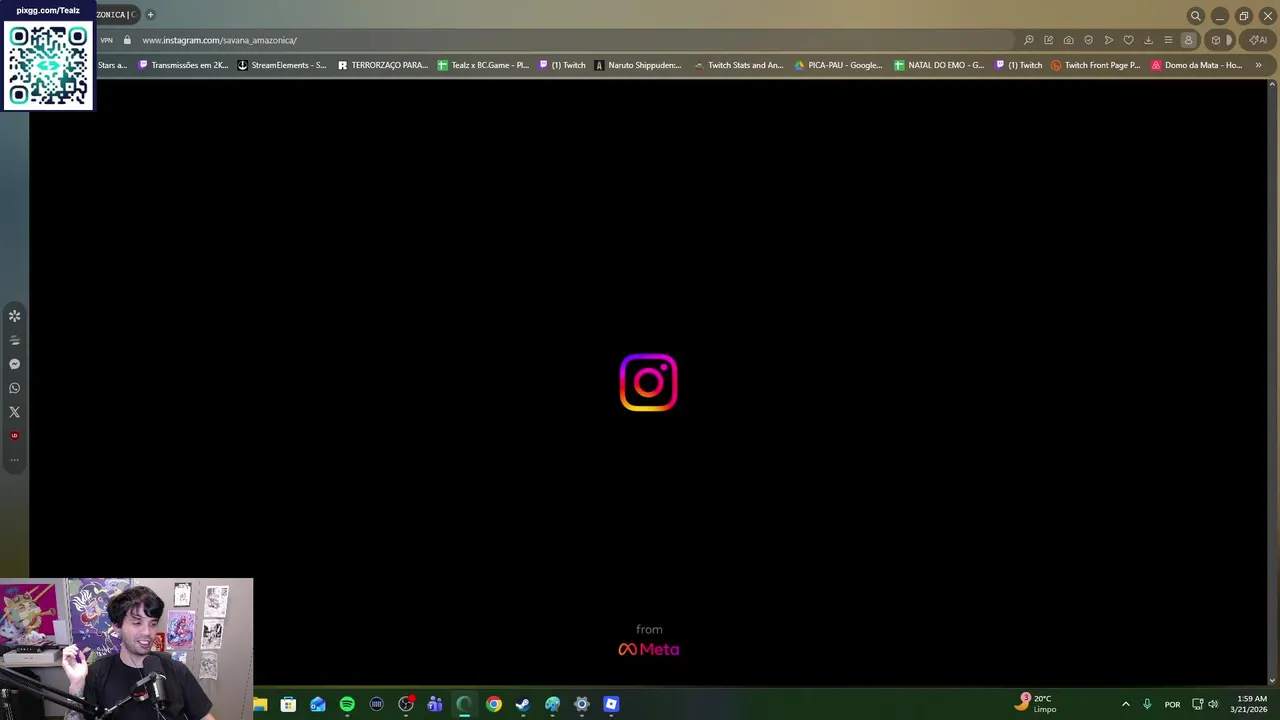The image size is (1280, 720).
Task: Open the volume speaker tray icon
Action: click(x=1213, y=704)
